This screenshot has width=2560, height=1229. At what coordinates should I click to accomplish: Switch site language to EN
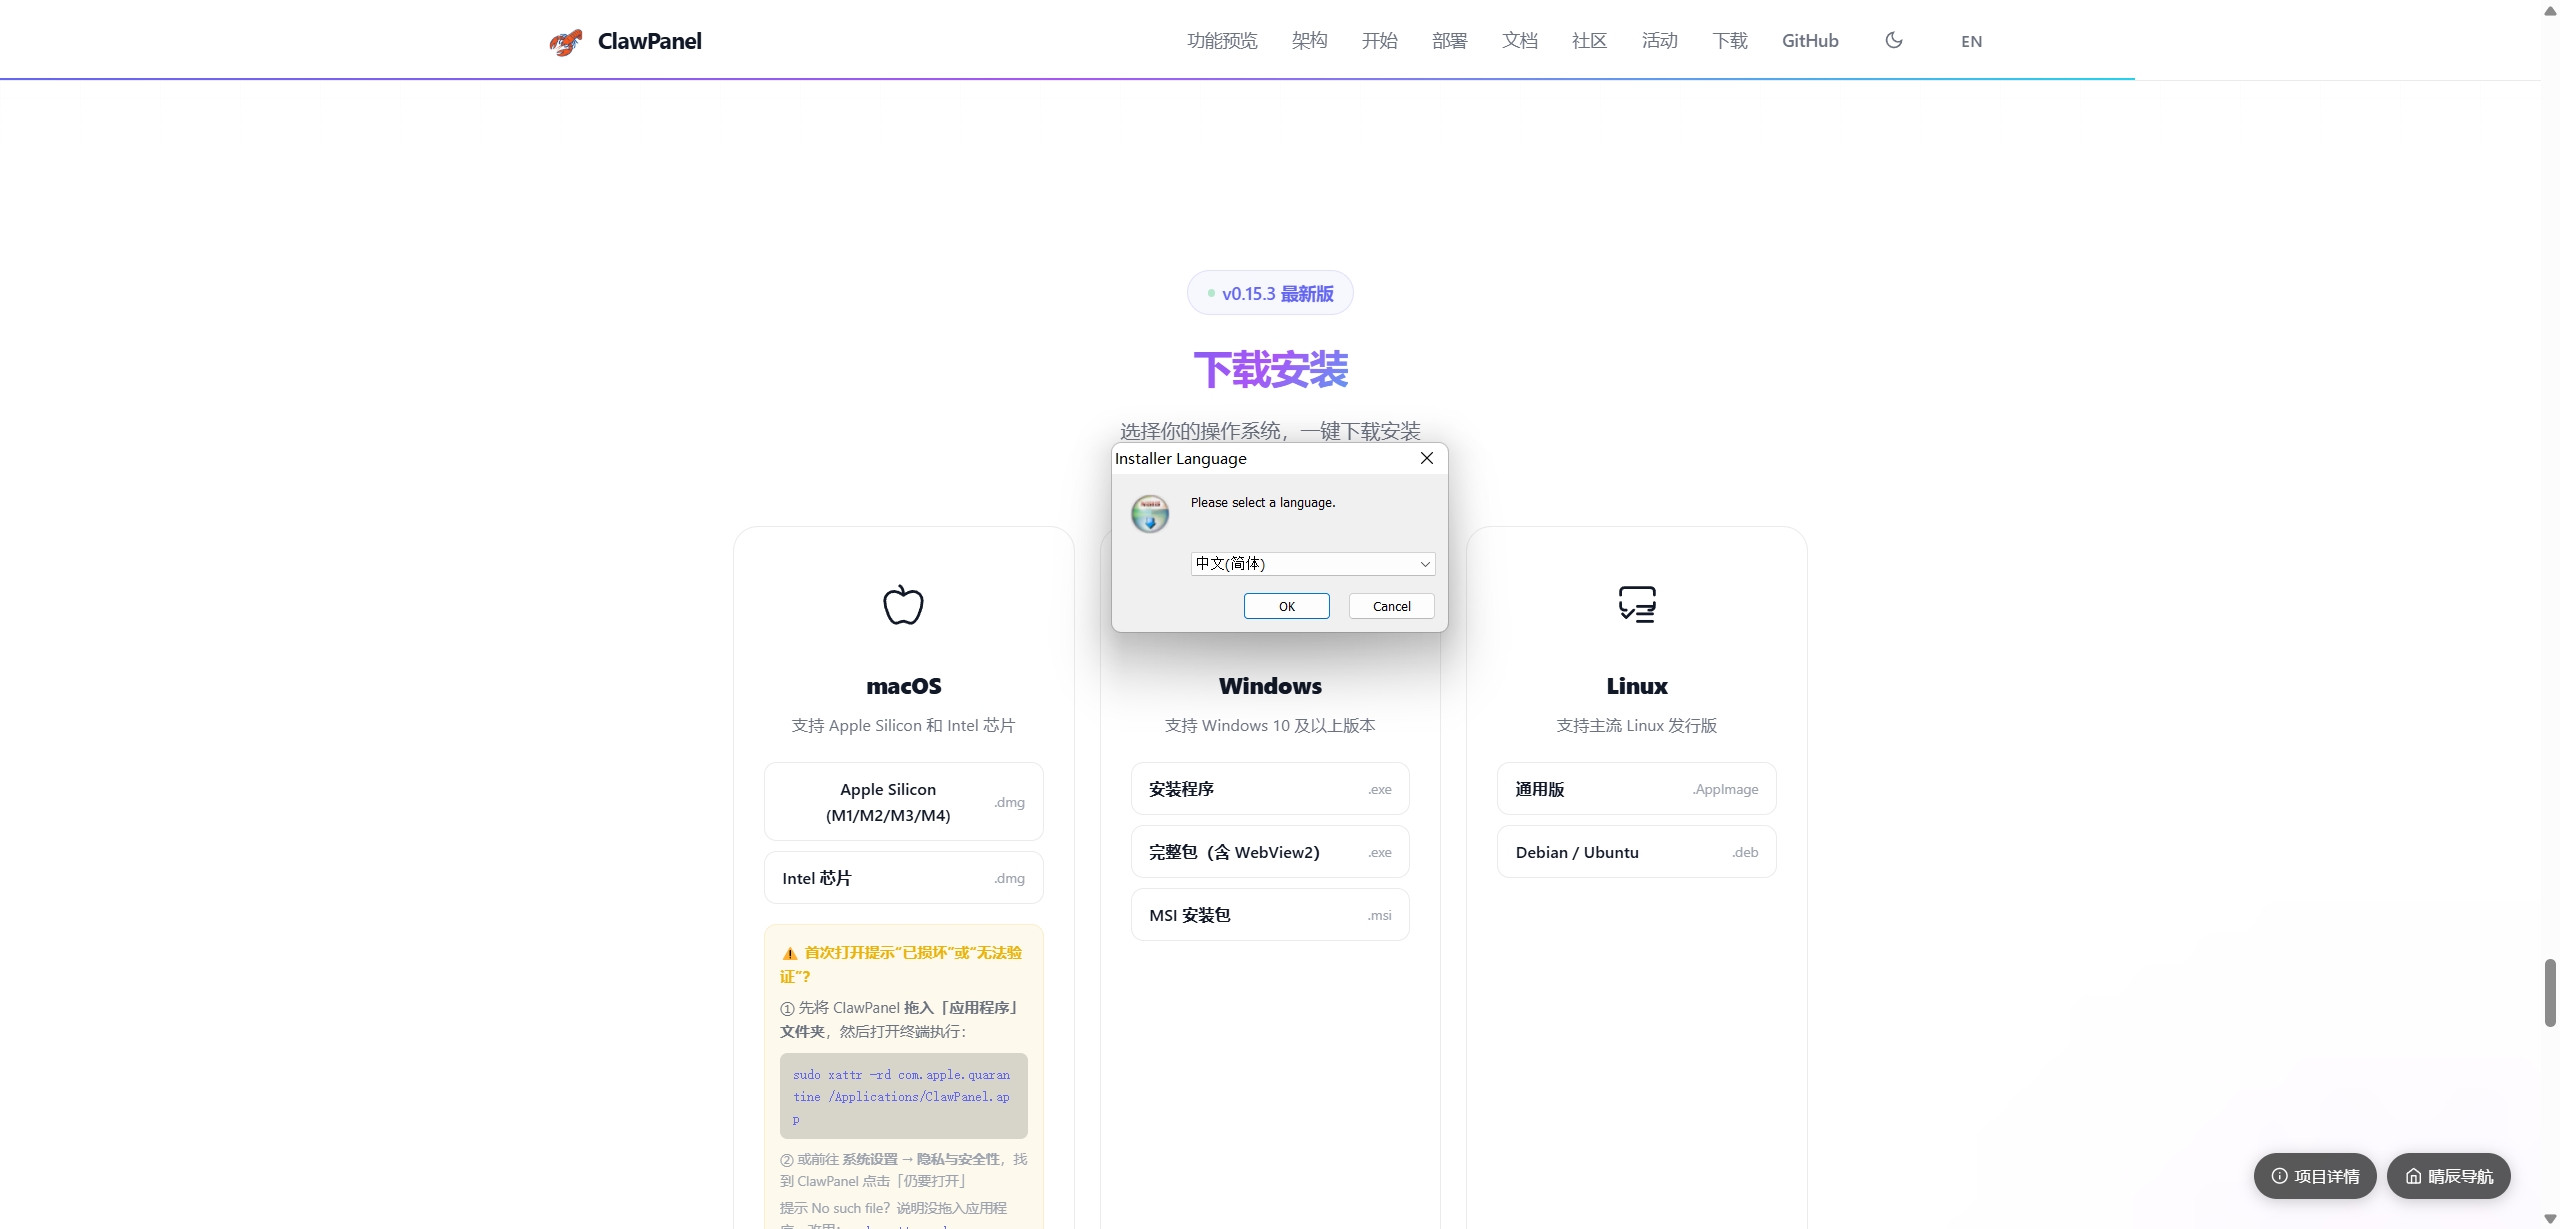pyautogui.click(x=1971, y=41)
